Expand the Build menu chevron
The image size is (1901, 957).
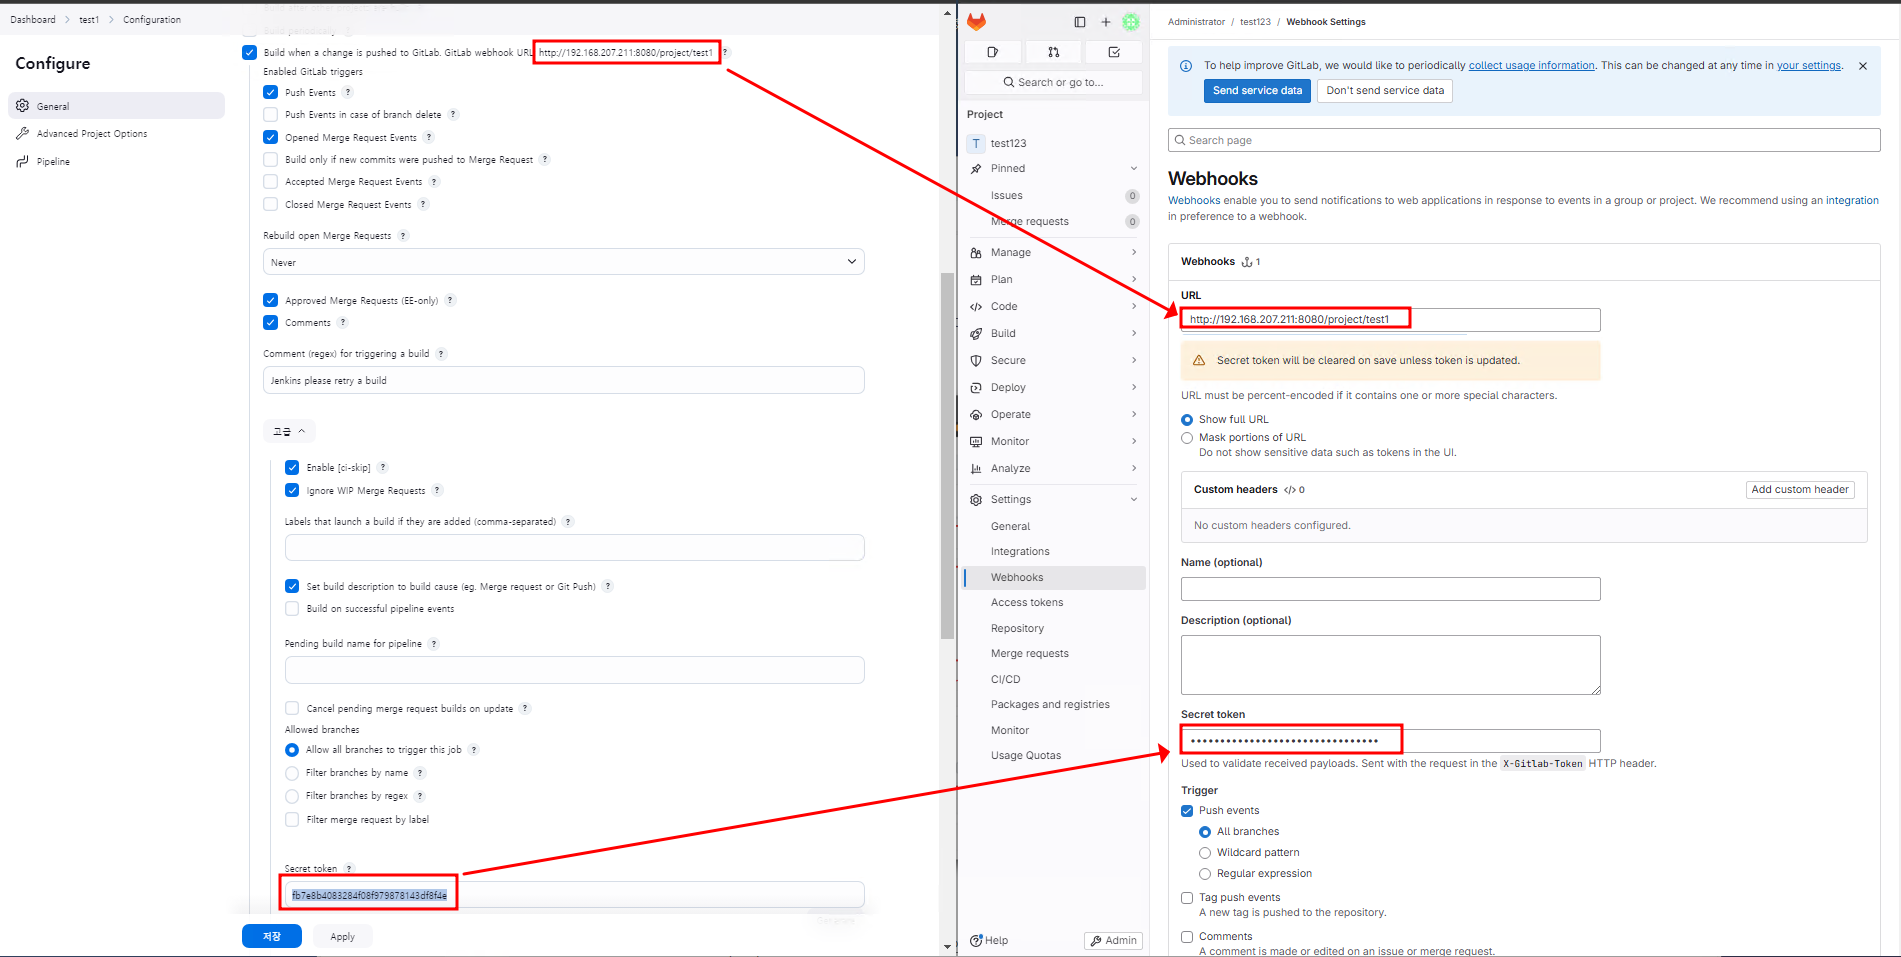[x=1134, y=334]
